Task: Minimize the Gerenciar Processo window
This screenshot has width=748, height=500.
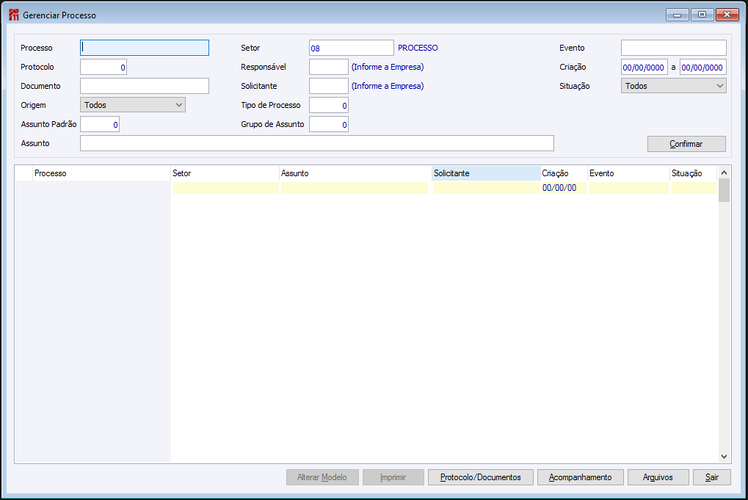Action: click(677, 15)
